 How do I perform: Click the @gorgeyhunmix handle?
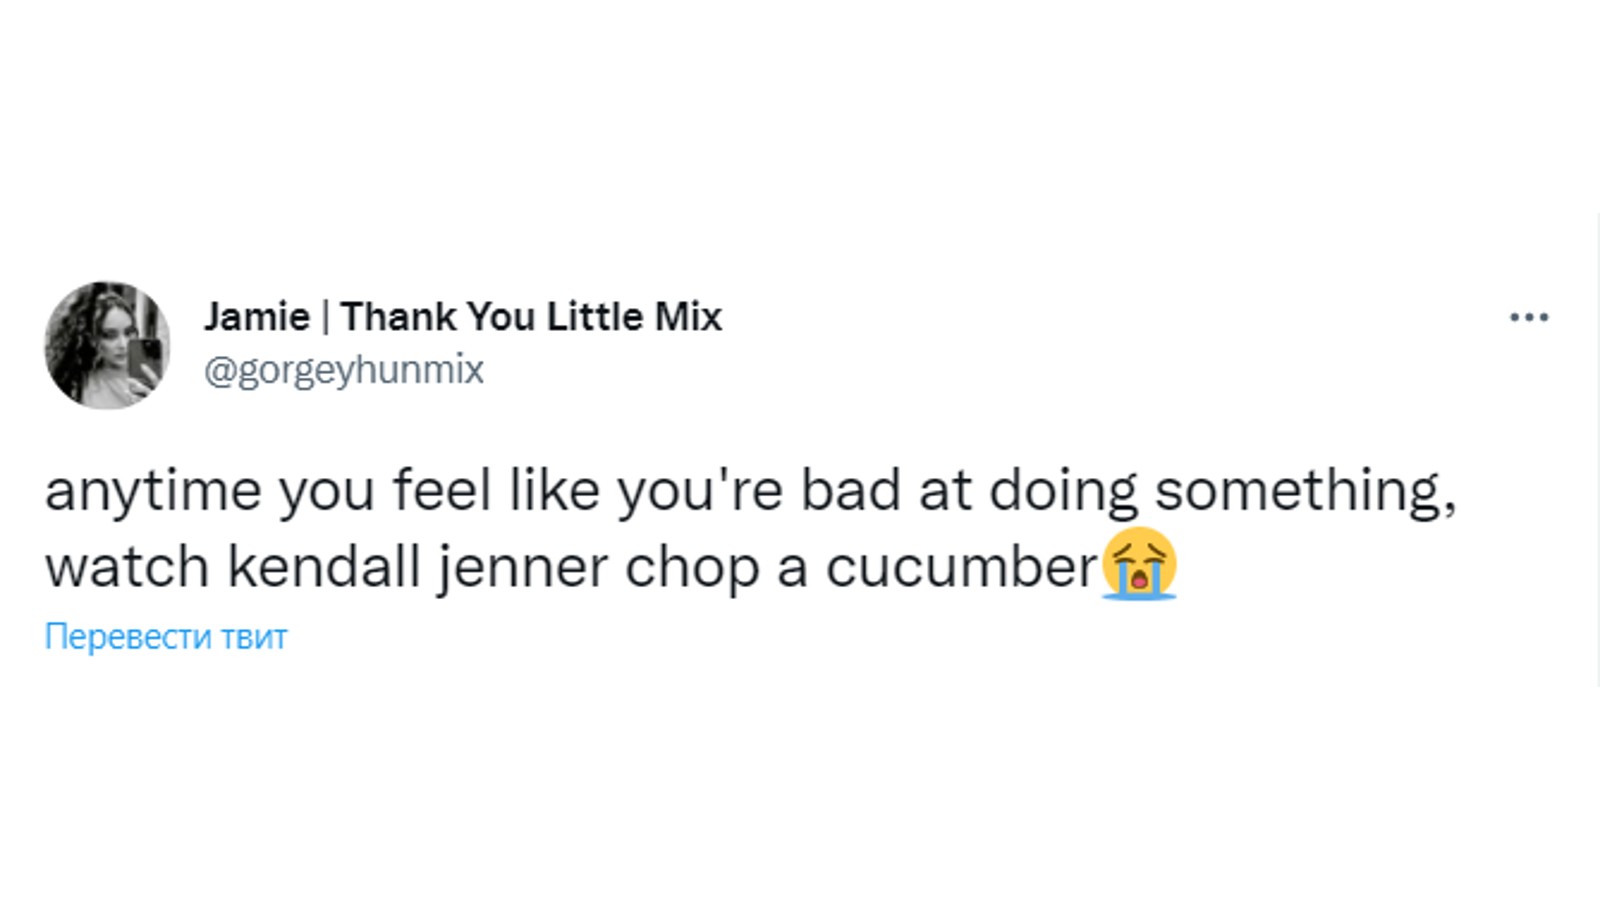coord(344,370)
